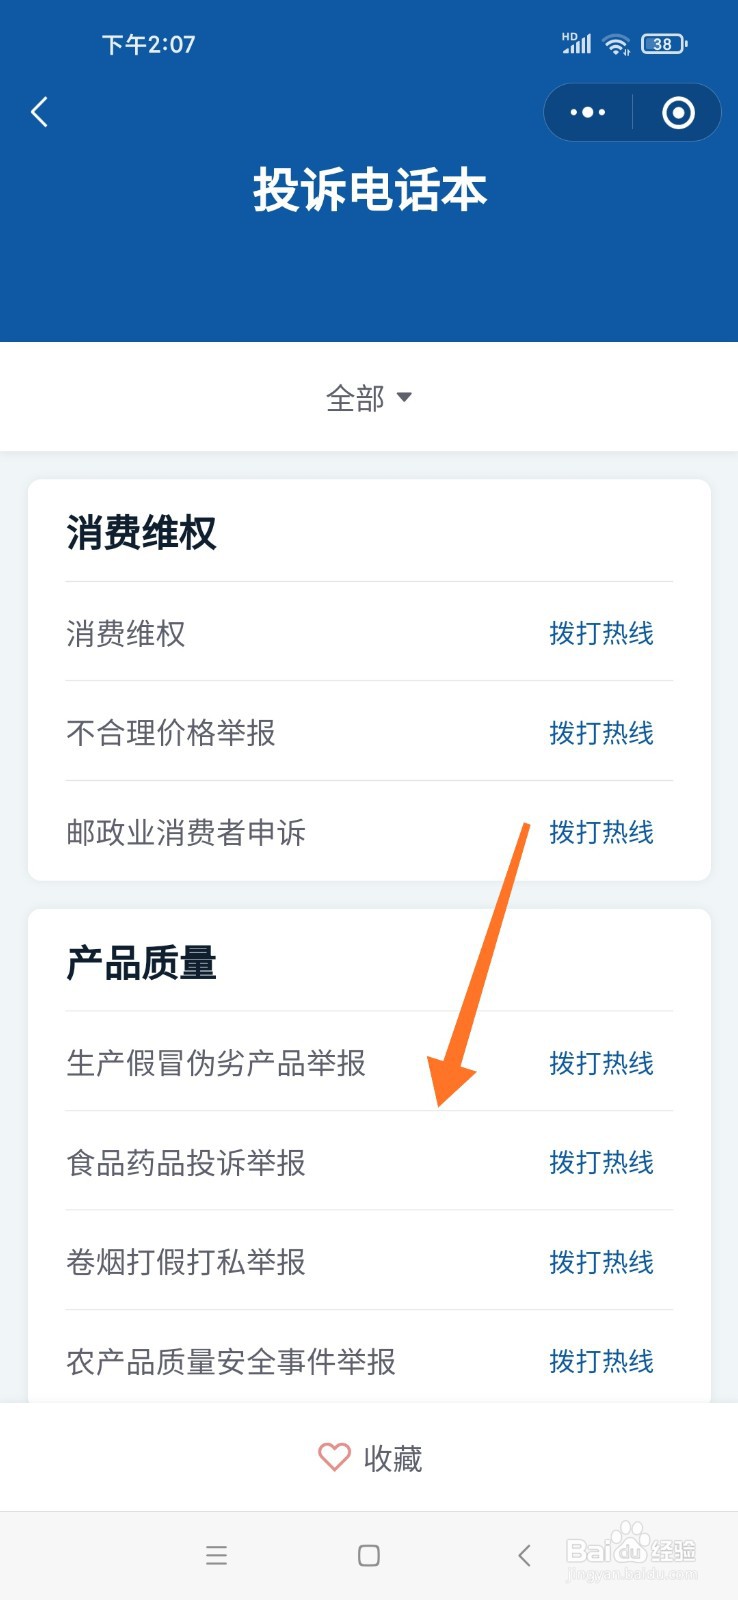Call hotline for 生产假冒伪劣产品举报

601,1063
